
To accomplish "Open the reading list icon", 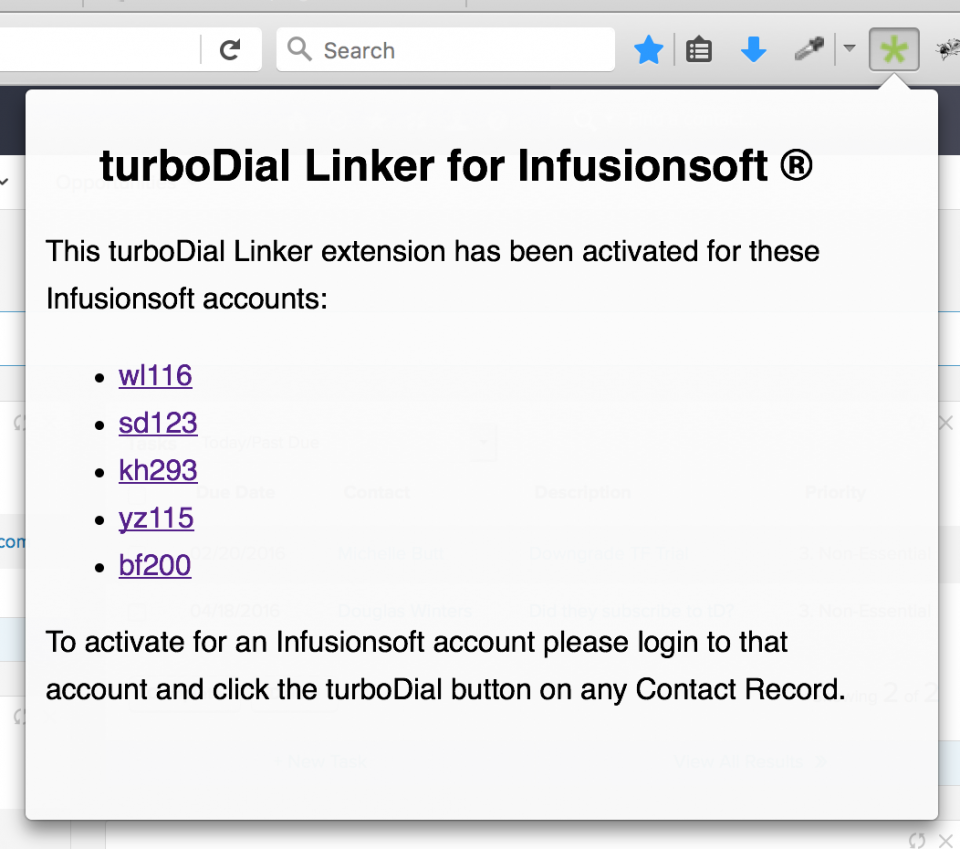I will pyautogui.click(x=698, y=48).
